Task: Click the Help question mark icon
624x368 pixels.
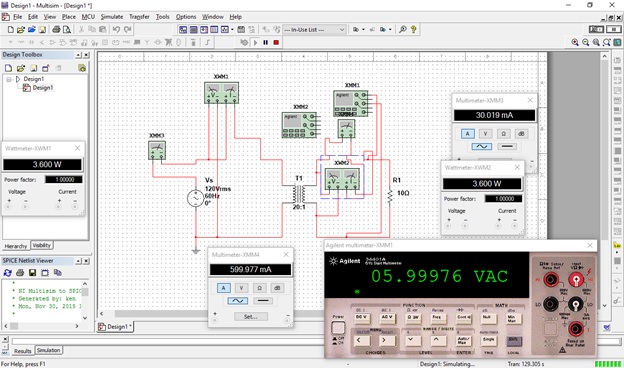Action: [414, 29]
